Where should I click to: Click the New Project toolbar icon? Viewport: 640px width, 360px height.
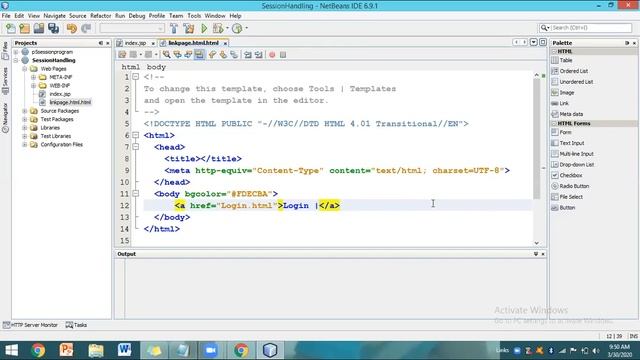coord(24,28)
